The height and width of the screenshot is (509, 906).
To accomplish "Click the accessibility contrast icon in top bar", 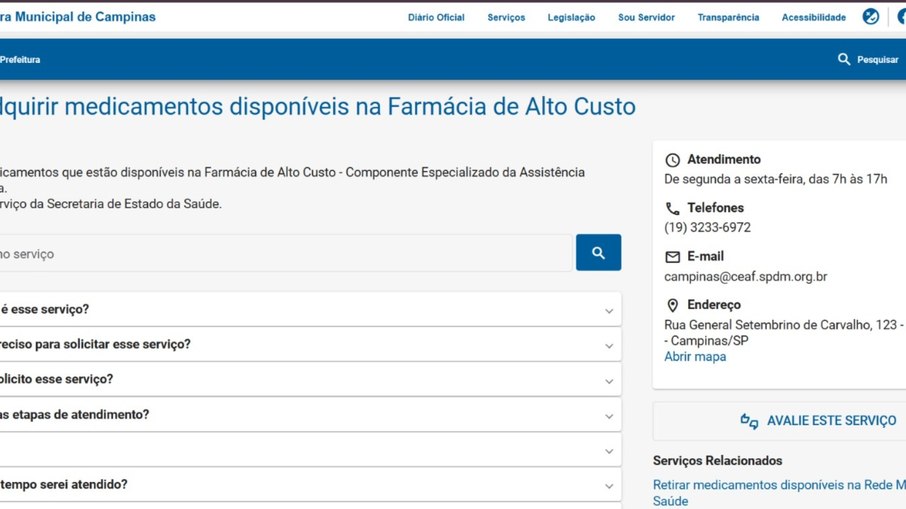I will click(870, 17).
